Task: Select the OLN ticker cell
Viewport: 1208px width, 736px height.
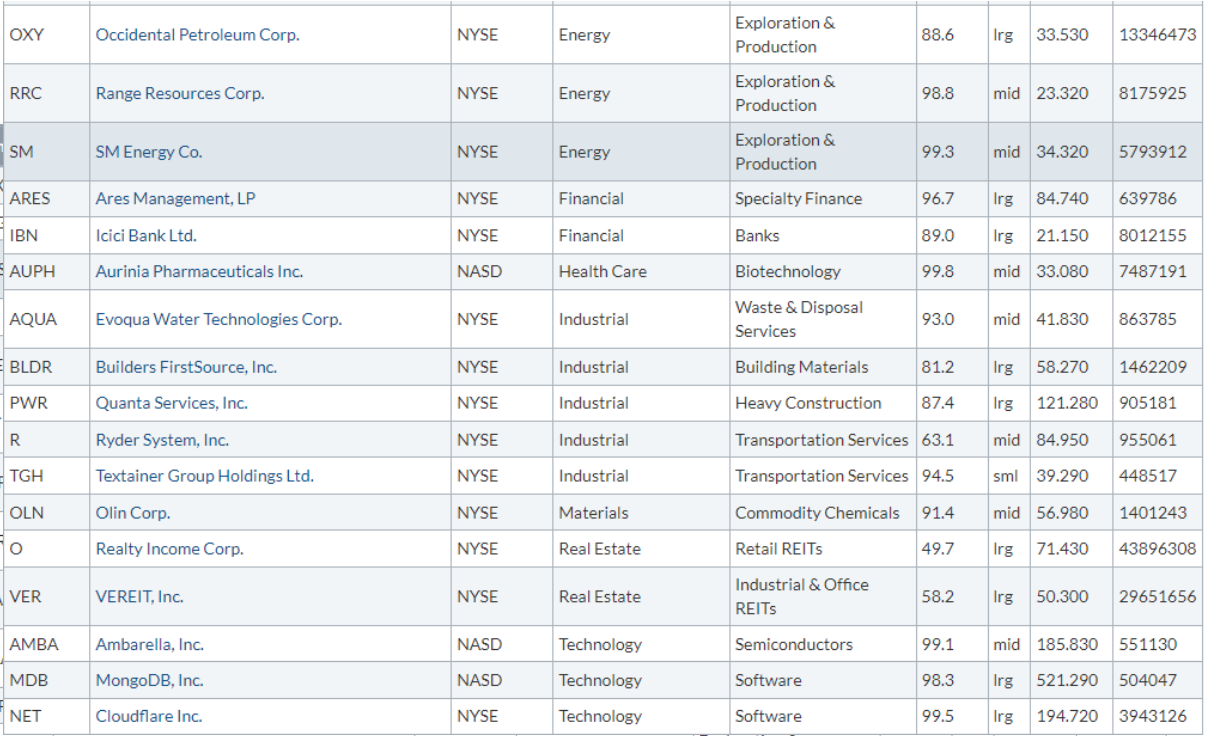Action: (x=46, y=513)
